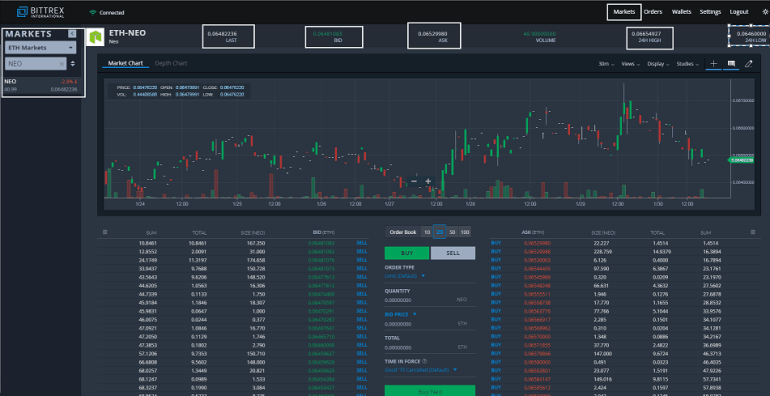Click BUY at ask 0.06529980
This screenshot has width=770, height=396.
pyautogui.click(x=496, y=243)
